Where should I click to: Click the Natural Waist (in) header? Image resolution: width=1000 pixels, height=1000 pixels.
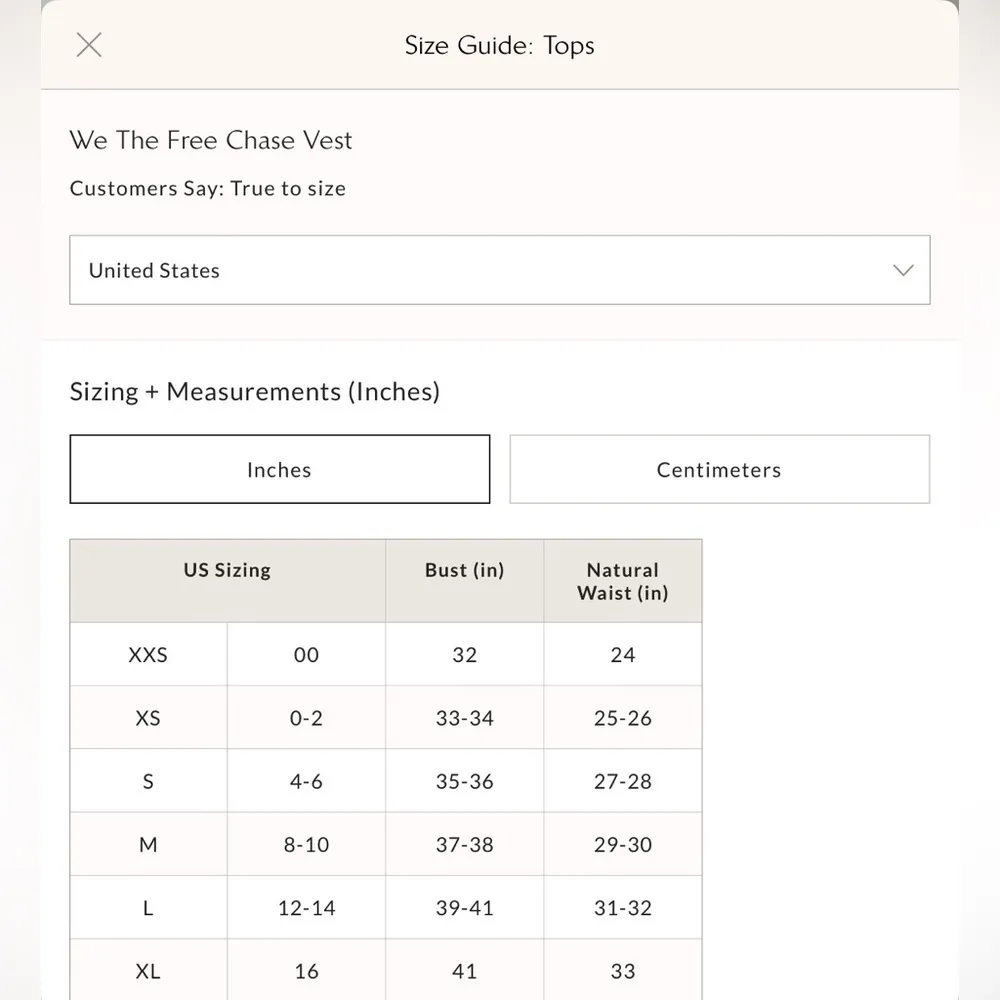[x=622, y=581]
